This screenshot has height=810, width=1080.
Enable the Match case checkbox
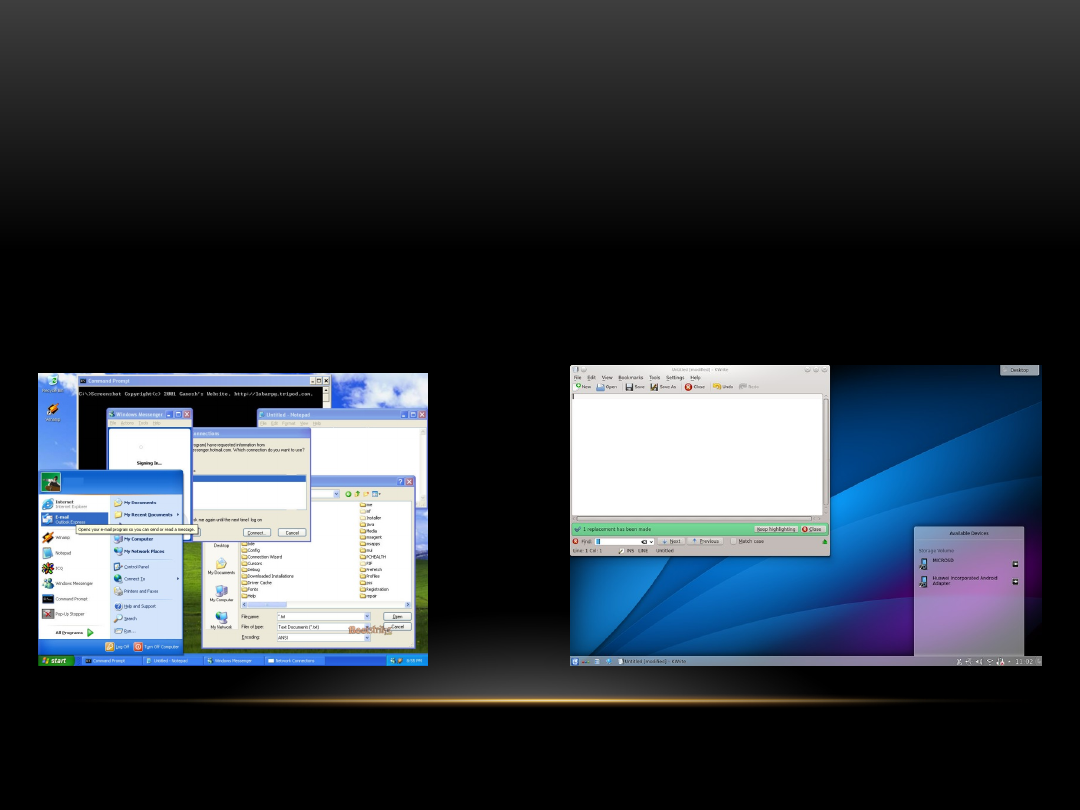click(733, 541)
